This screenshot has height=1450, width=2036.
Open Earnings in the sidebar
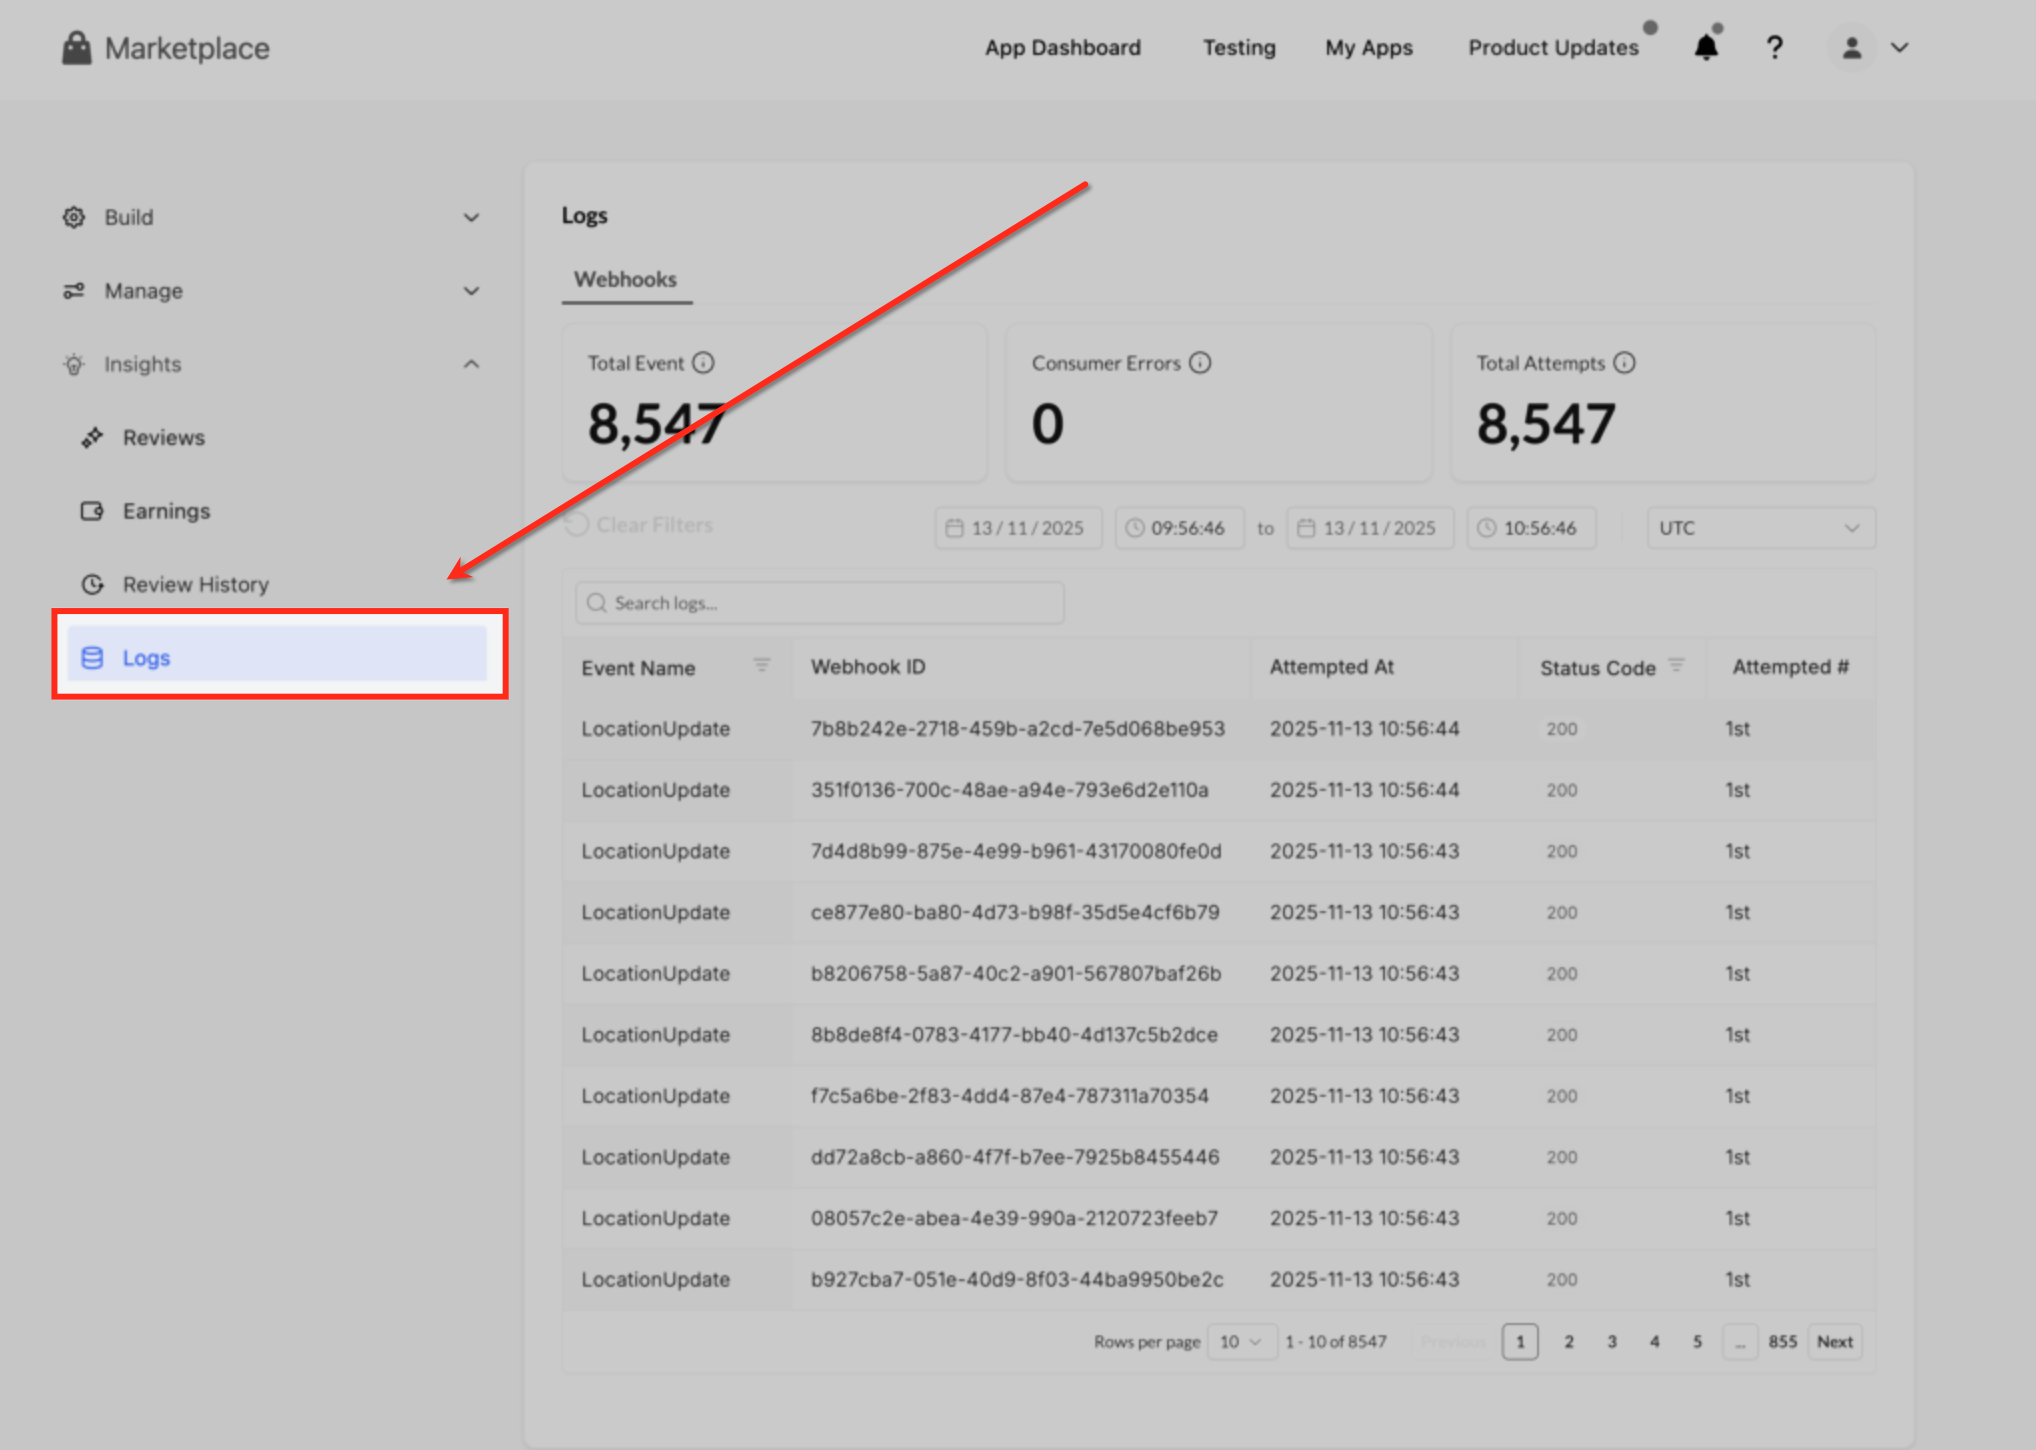[x=166, y=511]
